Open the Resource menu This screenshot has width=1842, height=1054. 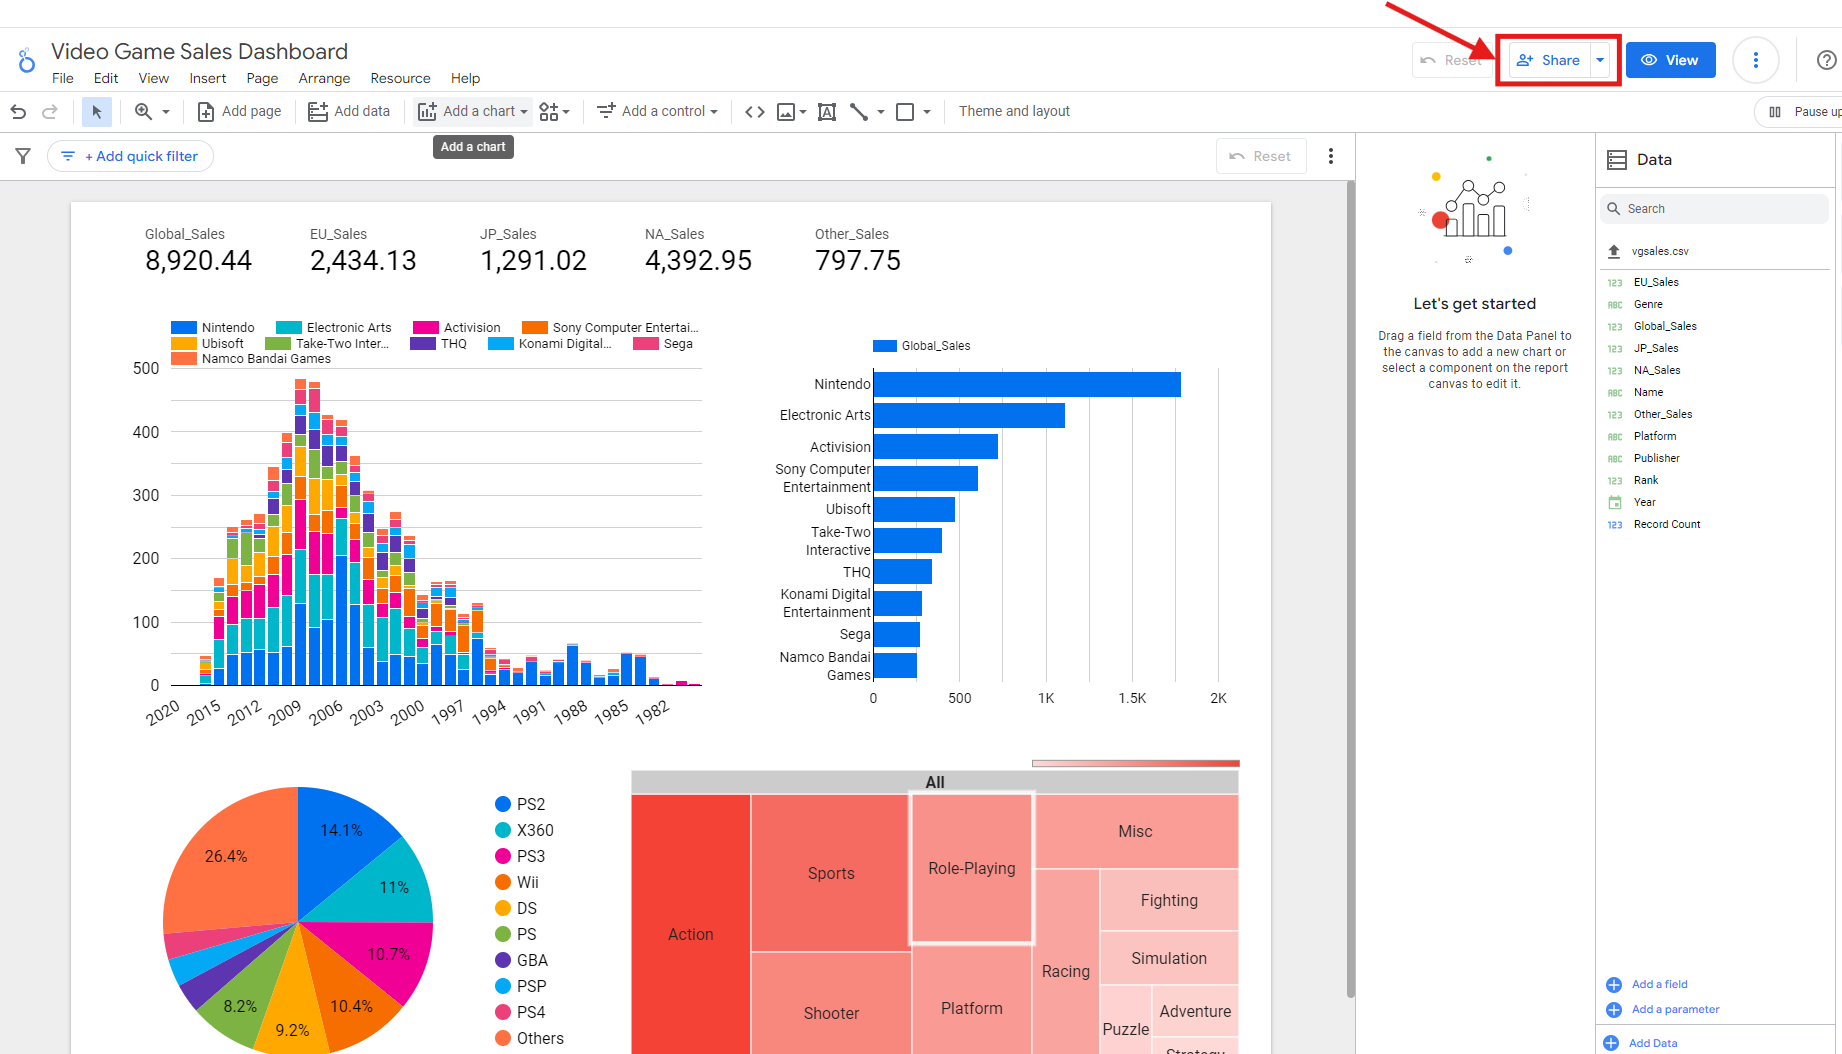(400, 78)
